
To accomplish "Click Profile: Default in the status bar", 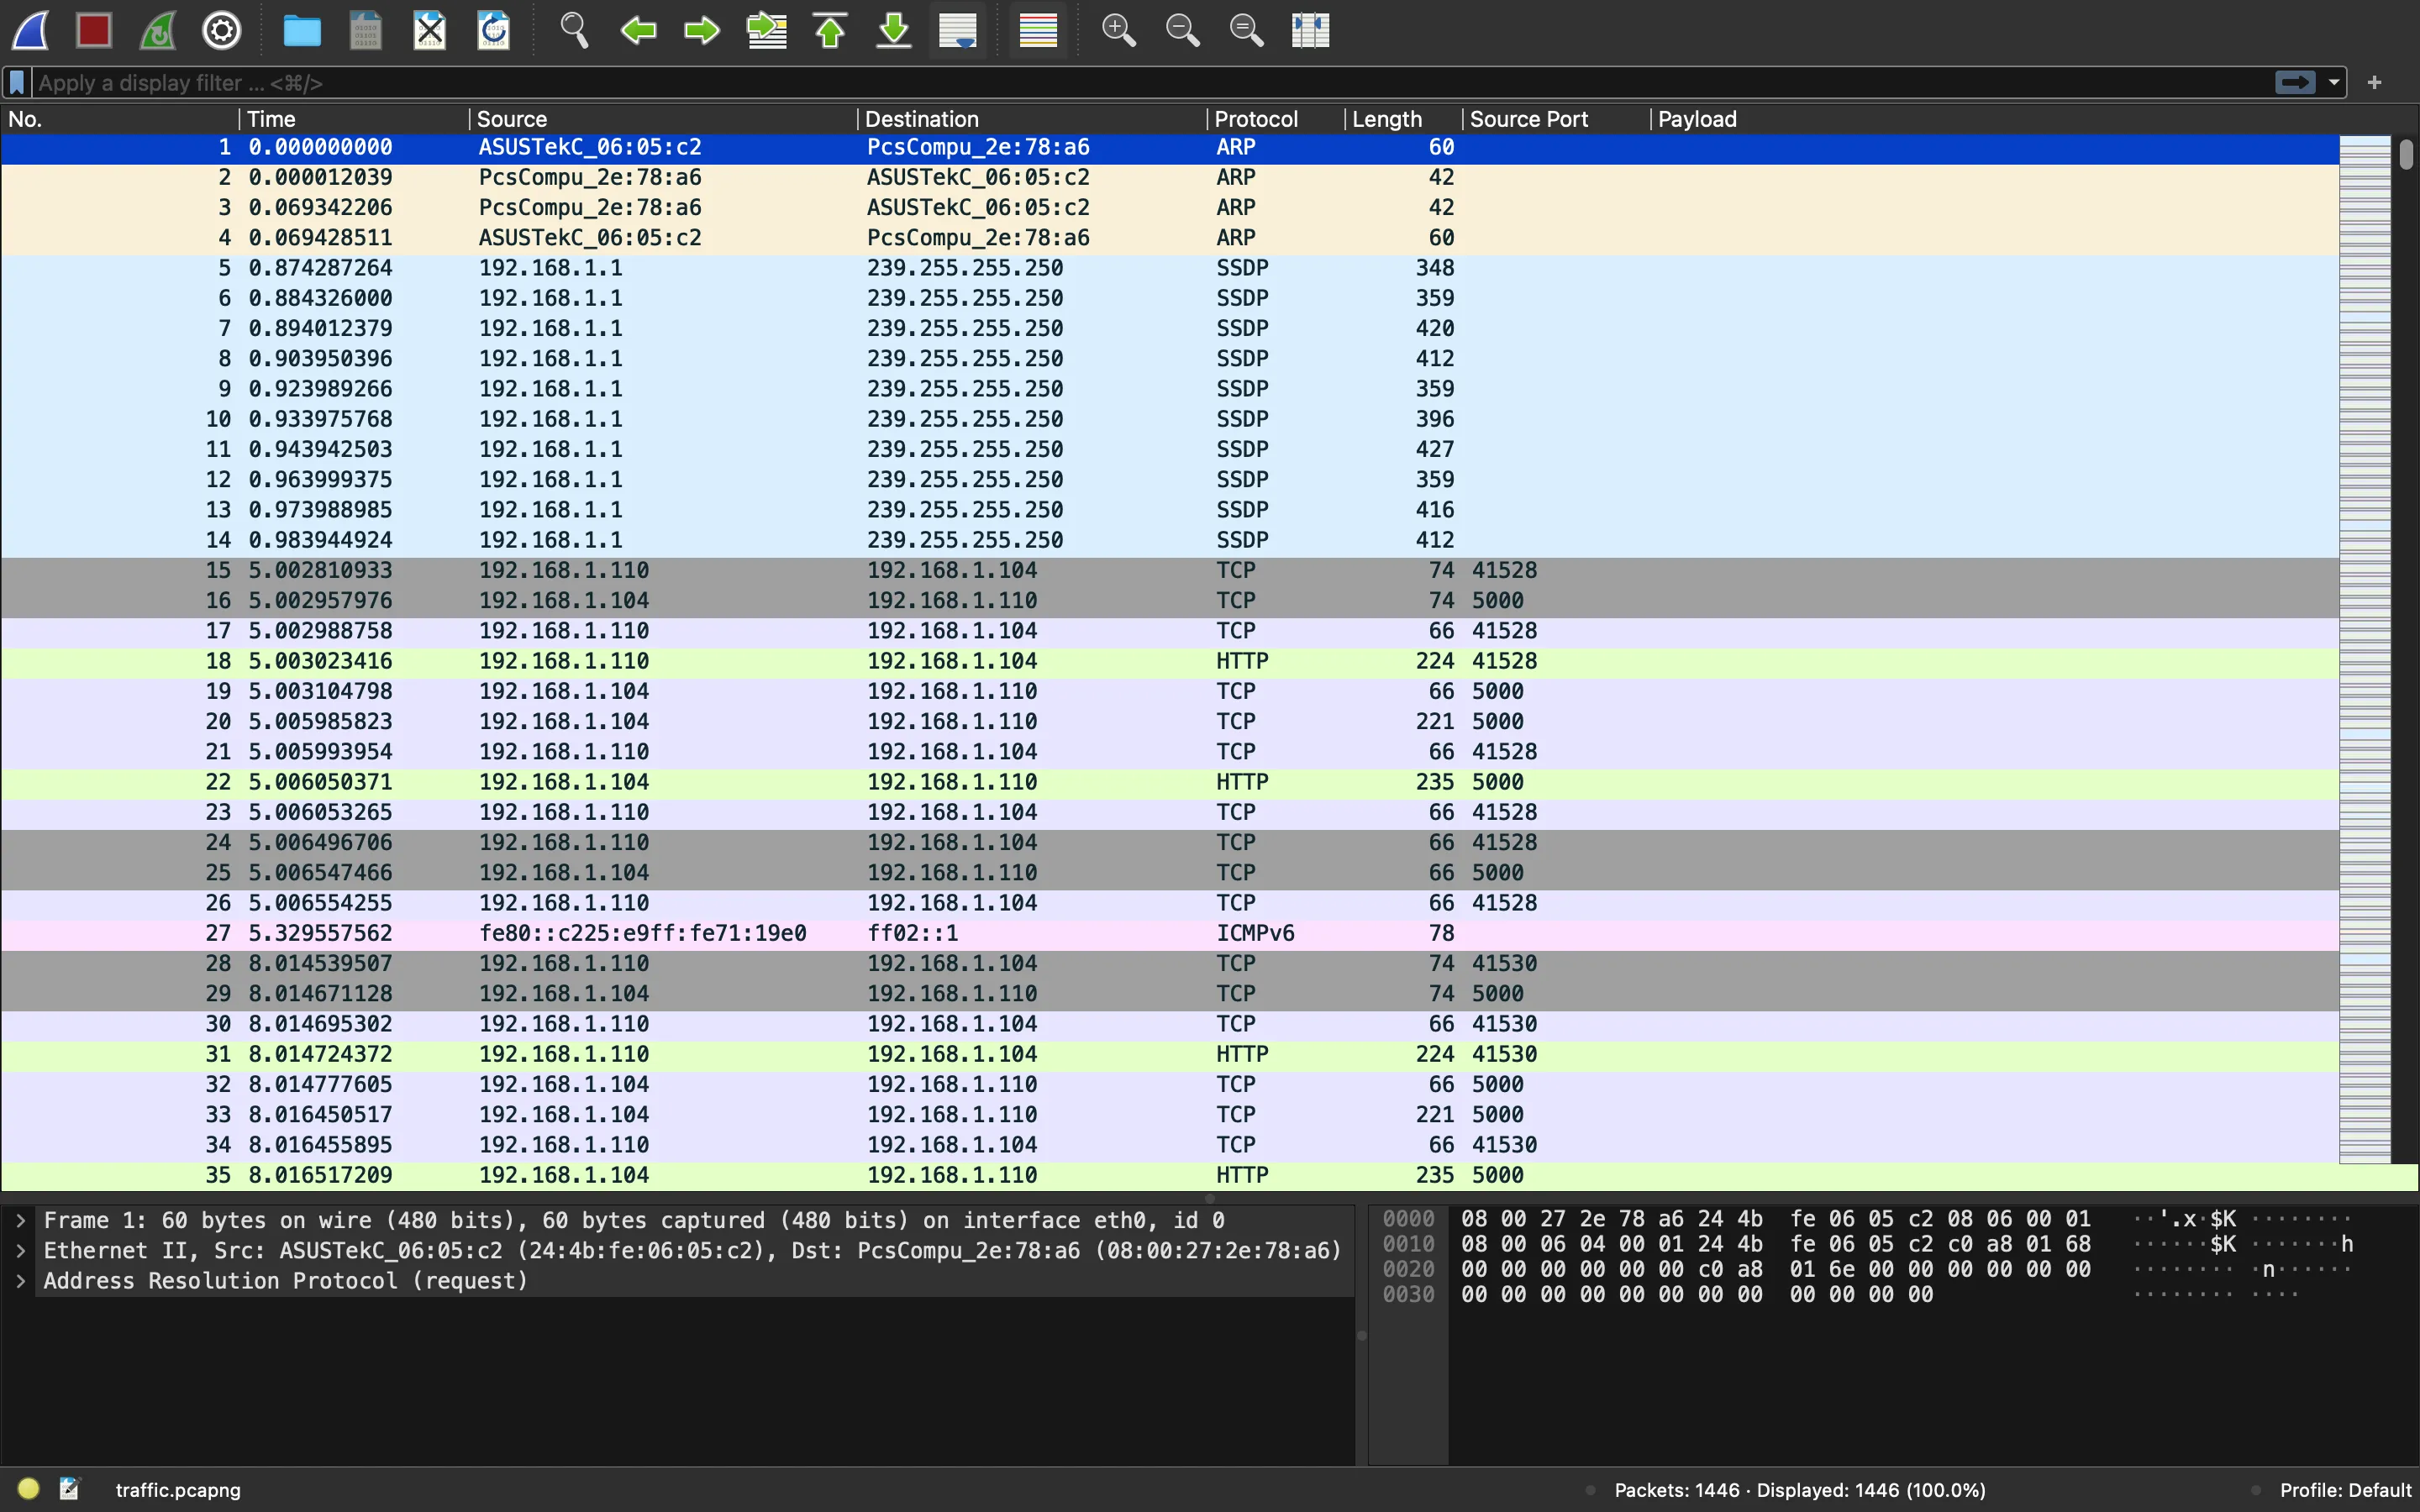I will [x=2345, y=1489].
